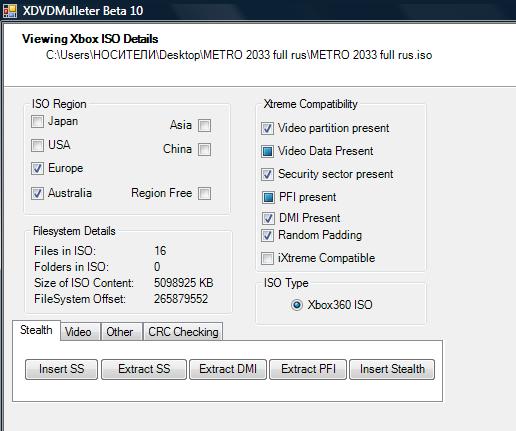Click the size value 5098925 KB

point(183,283)
